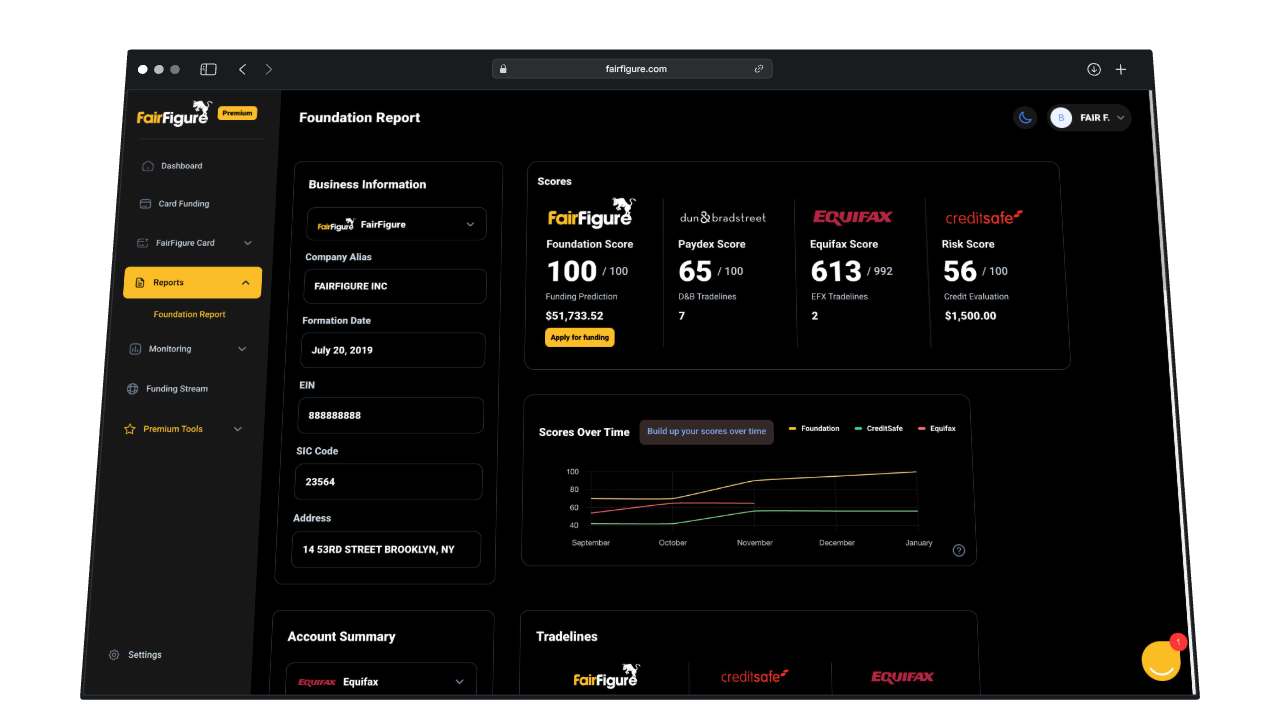Screen dimensions: 1280x720
Task: Open Settings in the sidebar
Action: [145, 655]
